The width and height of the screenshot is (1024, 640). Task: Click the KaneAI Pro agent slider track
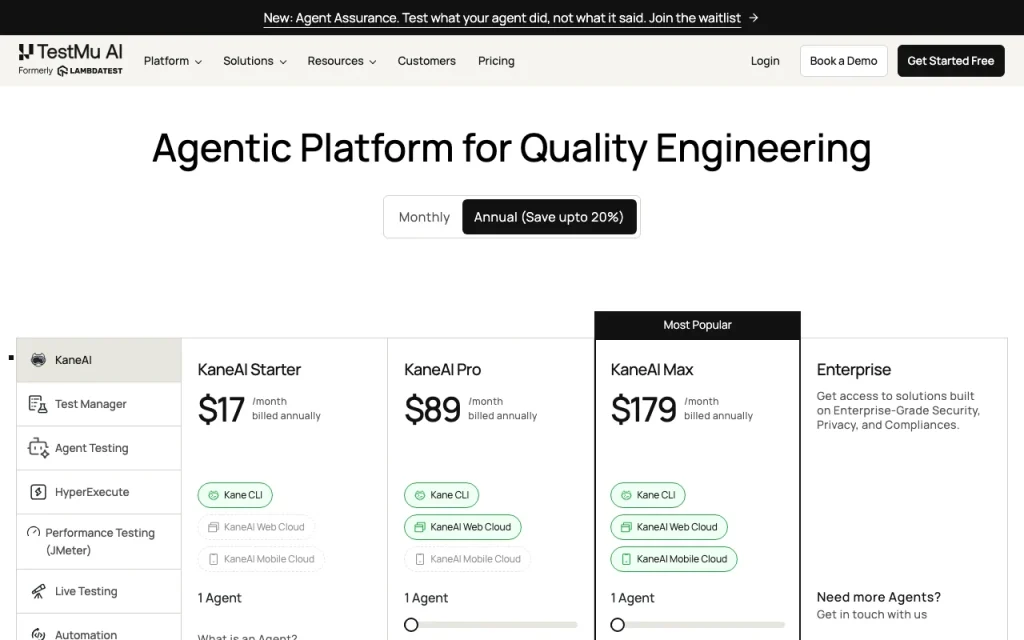tap(491, 625)
